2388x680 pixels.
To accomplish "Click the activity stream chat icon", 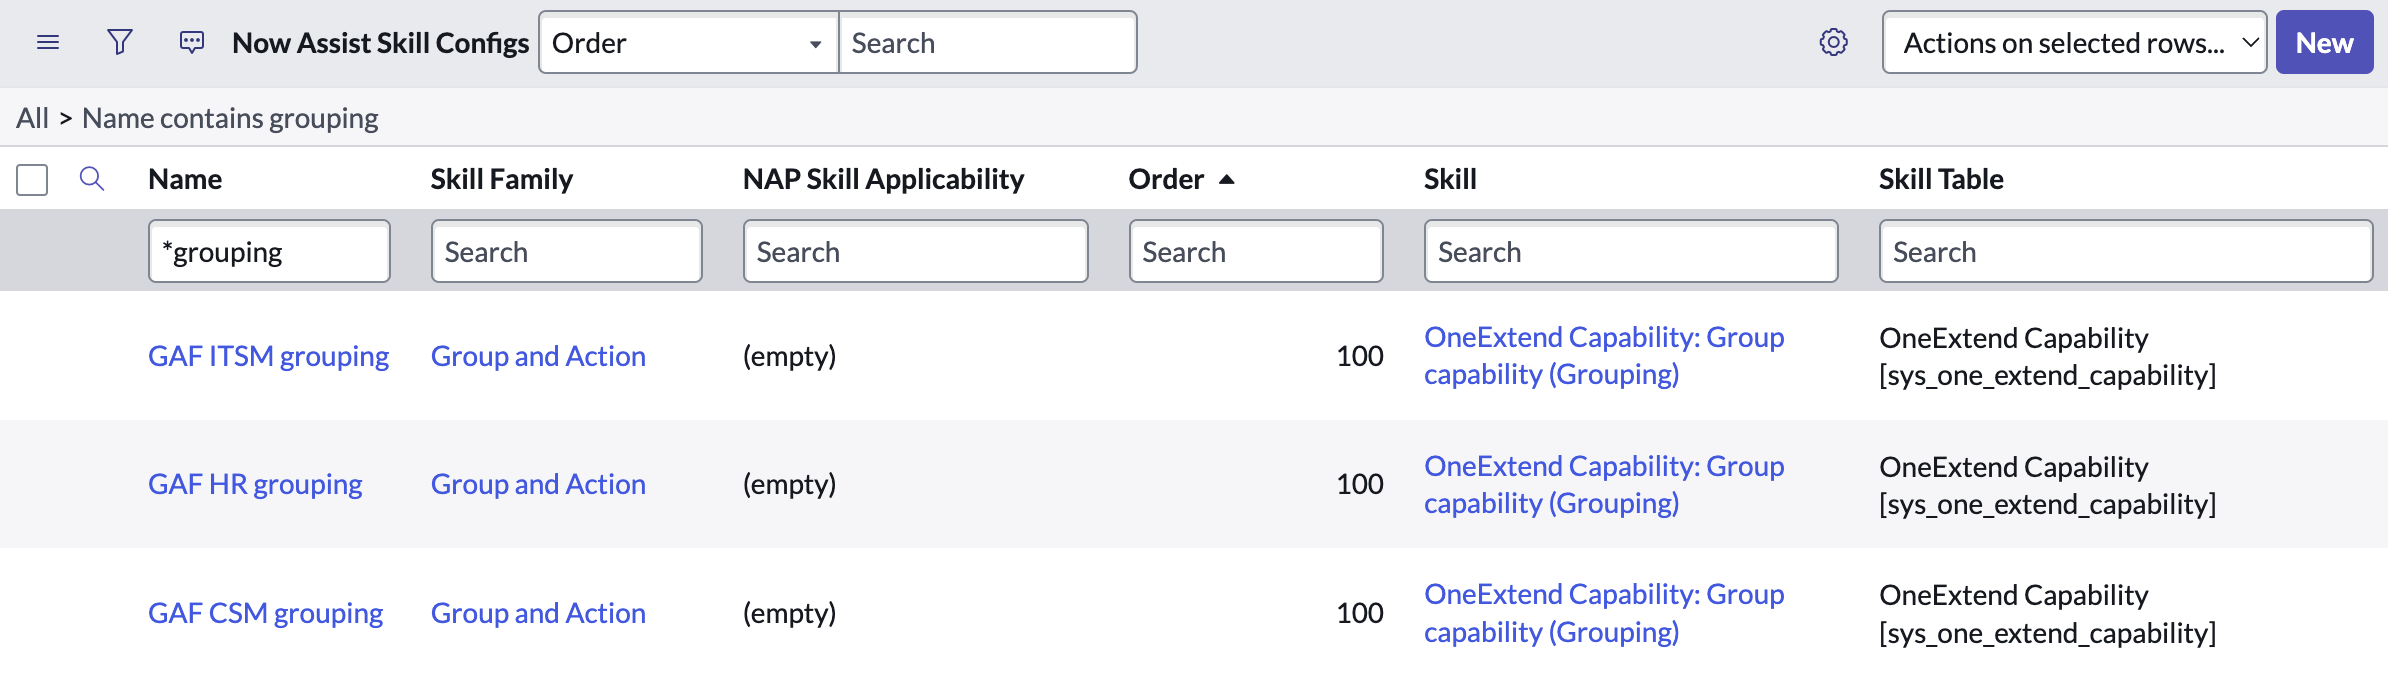I will coord(192,42).
